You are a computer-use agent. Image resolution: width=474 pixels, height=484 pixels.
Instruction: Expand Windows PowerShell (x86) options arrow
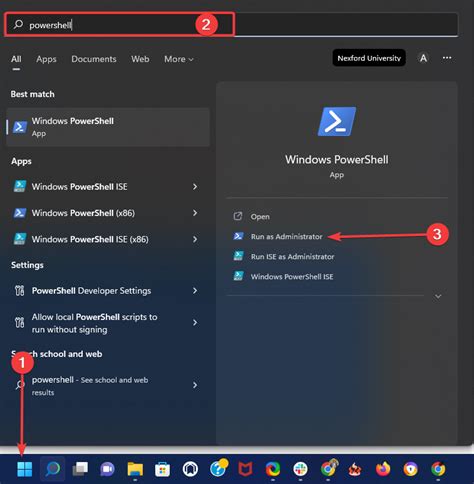coord(195,213)
